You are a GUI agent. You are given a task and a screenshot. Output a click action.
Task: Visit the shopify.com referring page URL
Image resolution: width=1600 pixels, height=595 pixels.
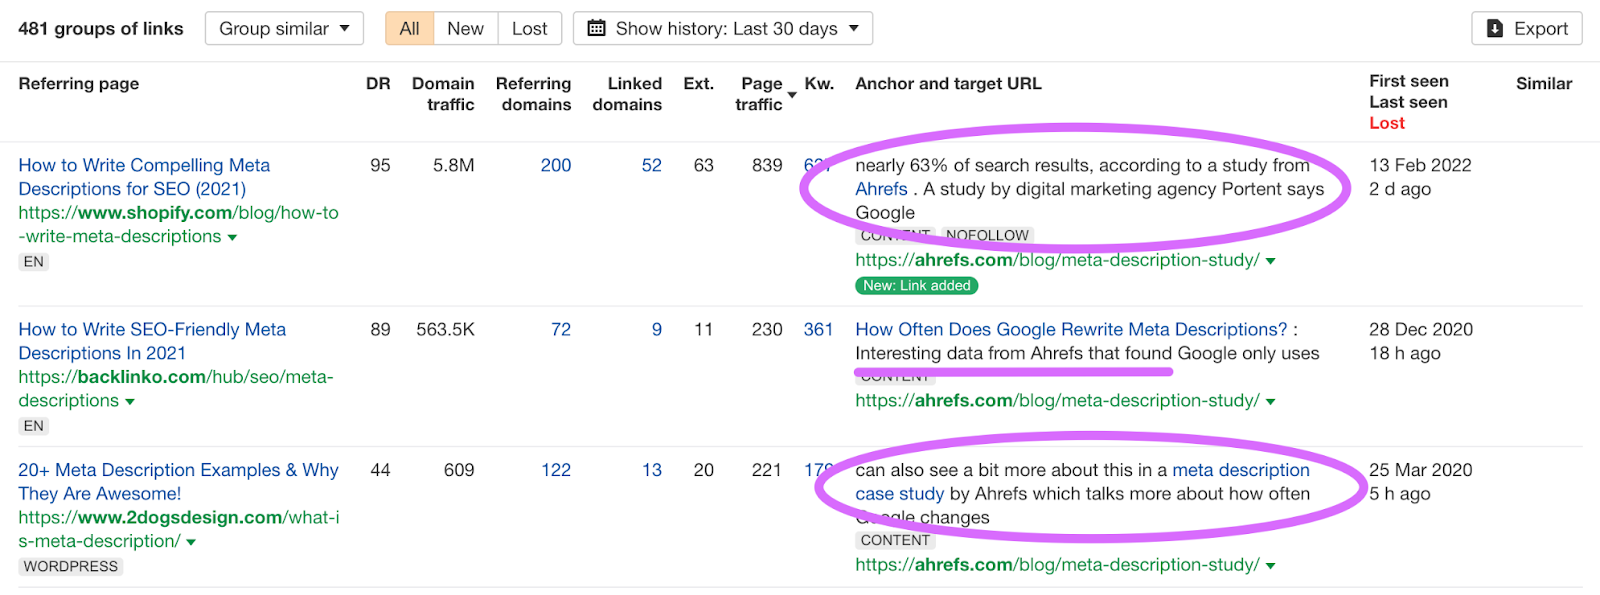pyautogui.click(x=178, y=225)
